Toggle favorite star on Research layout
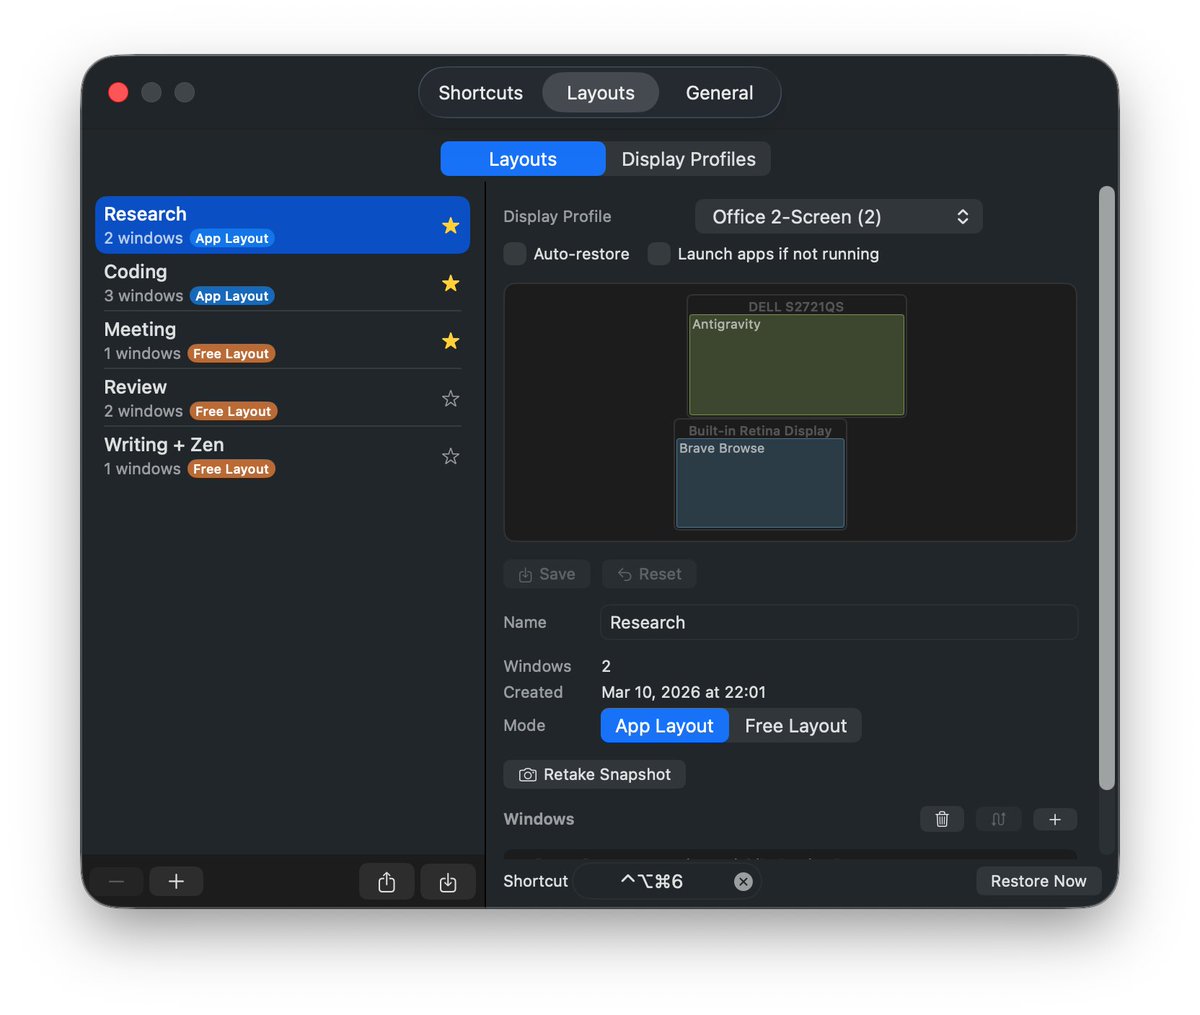 [x=450, y=225]
